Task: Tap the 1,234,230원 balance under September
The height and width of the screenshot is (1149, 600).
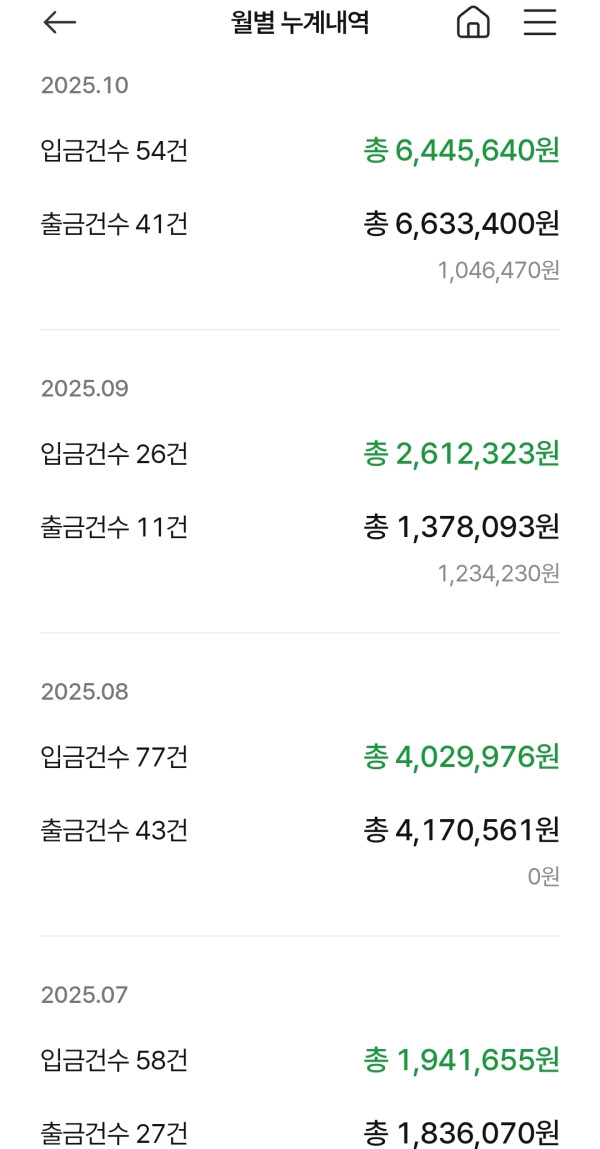Action: (x=498, y=573)
